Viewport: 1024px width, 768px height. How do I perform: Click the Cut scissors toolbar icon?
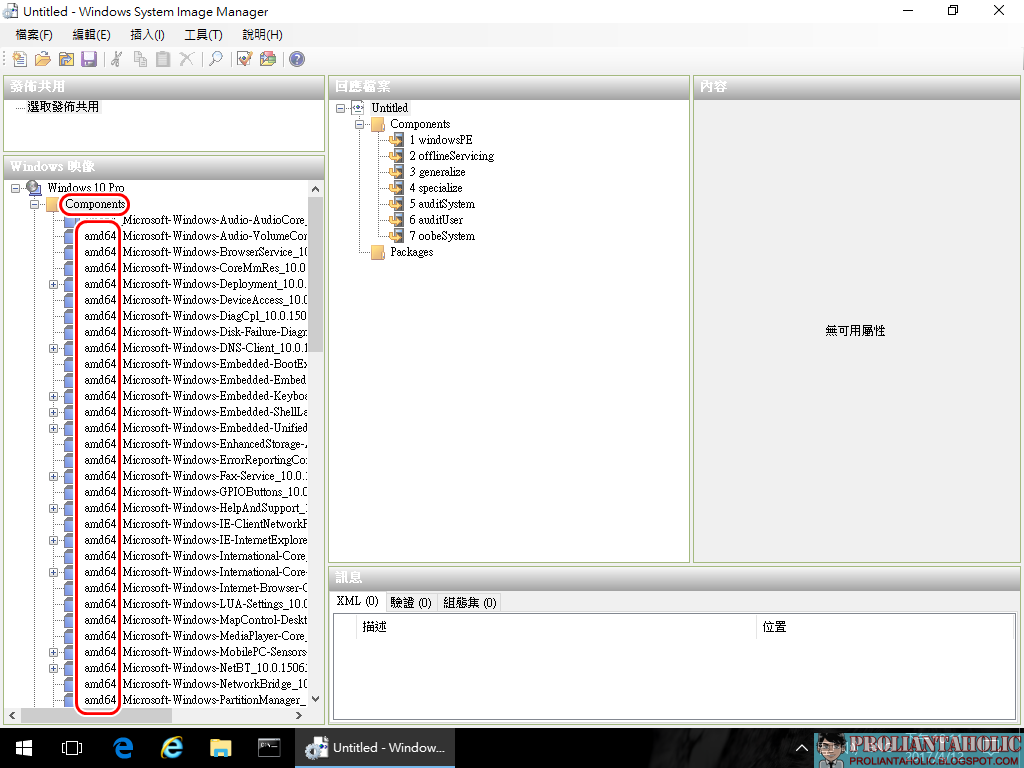pyautogui.click(x=117, y=59)
